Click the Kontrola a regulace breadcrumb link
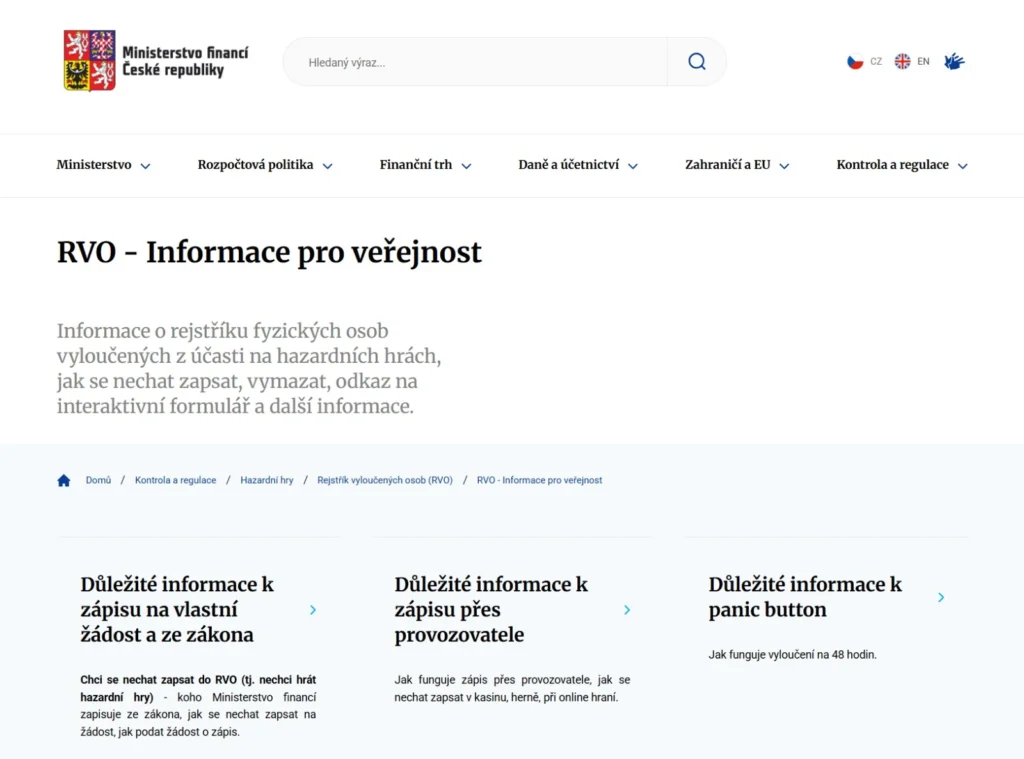 click(175, 481)
